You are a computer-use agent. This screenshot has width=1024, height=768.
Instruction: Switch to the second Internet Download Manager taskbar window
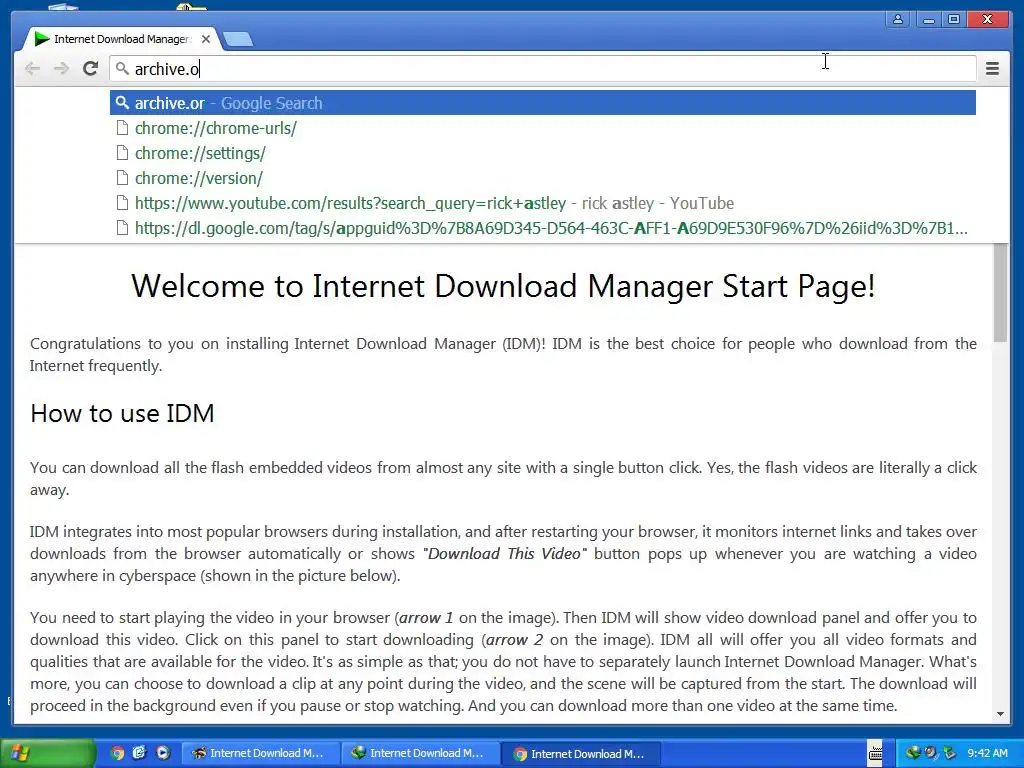click(420, 753)
